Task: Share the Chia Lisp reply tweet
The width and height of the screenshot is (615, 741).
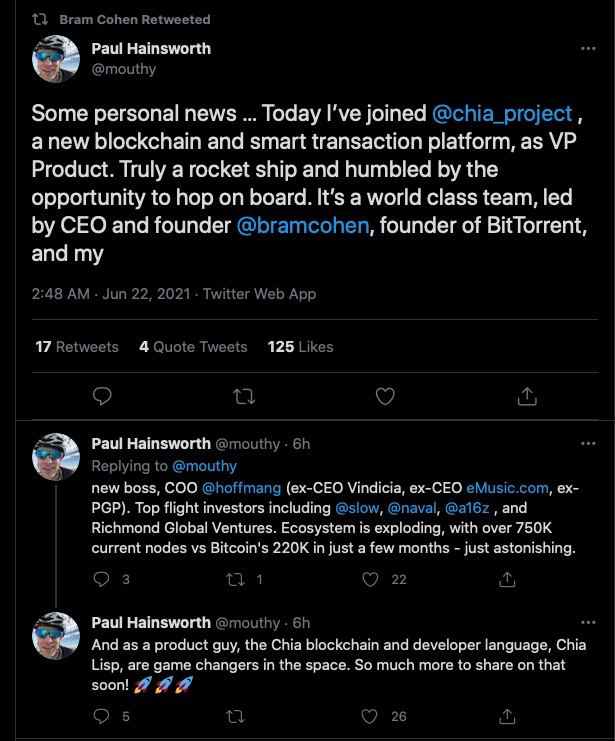Action: (x=507, y=716)
